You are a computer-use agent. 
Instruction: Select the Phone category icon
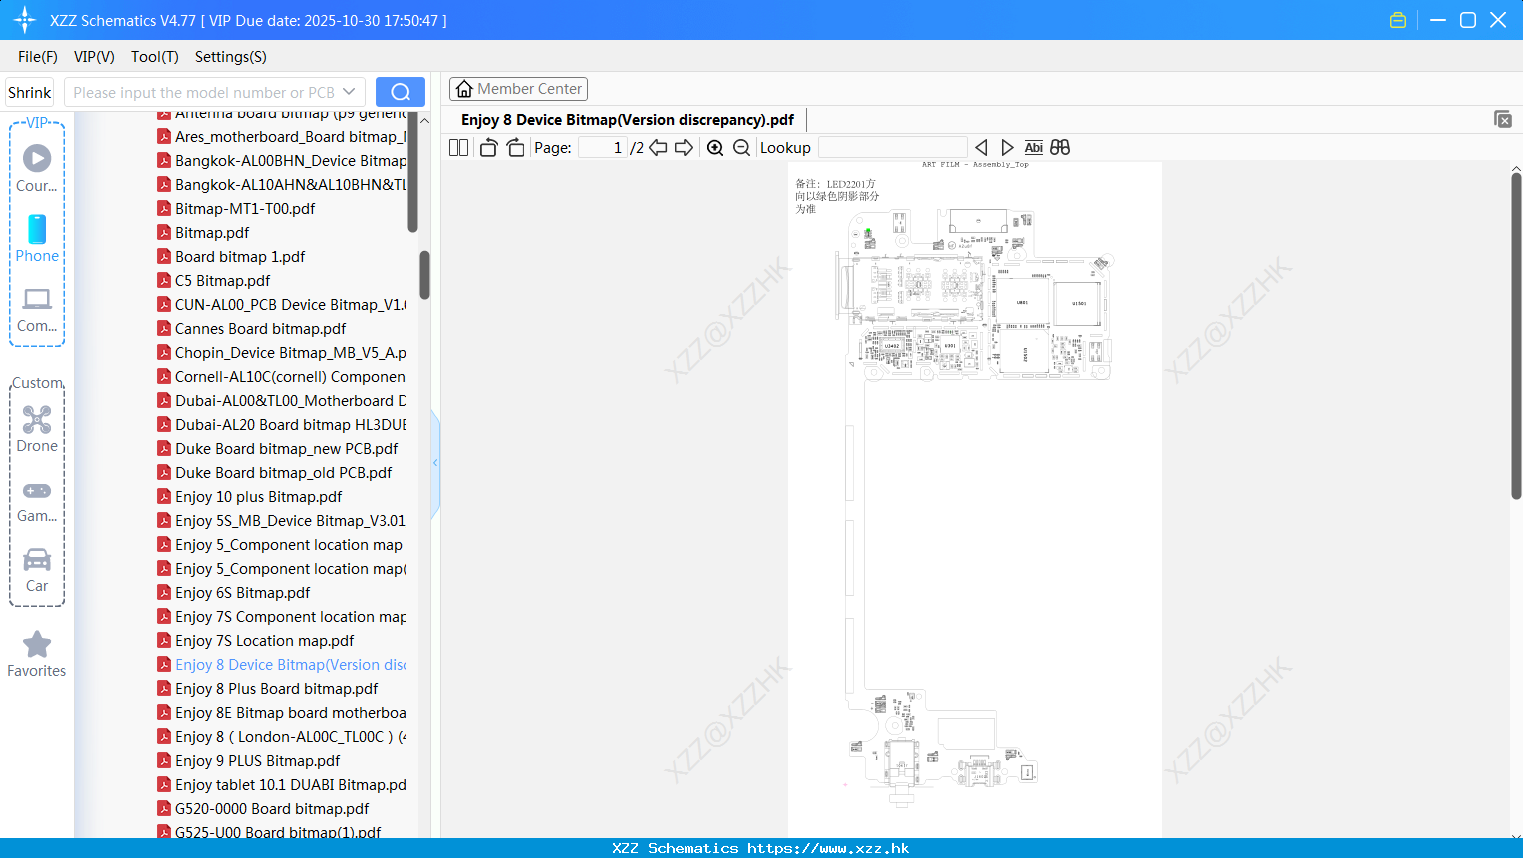click(37, 238)
